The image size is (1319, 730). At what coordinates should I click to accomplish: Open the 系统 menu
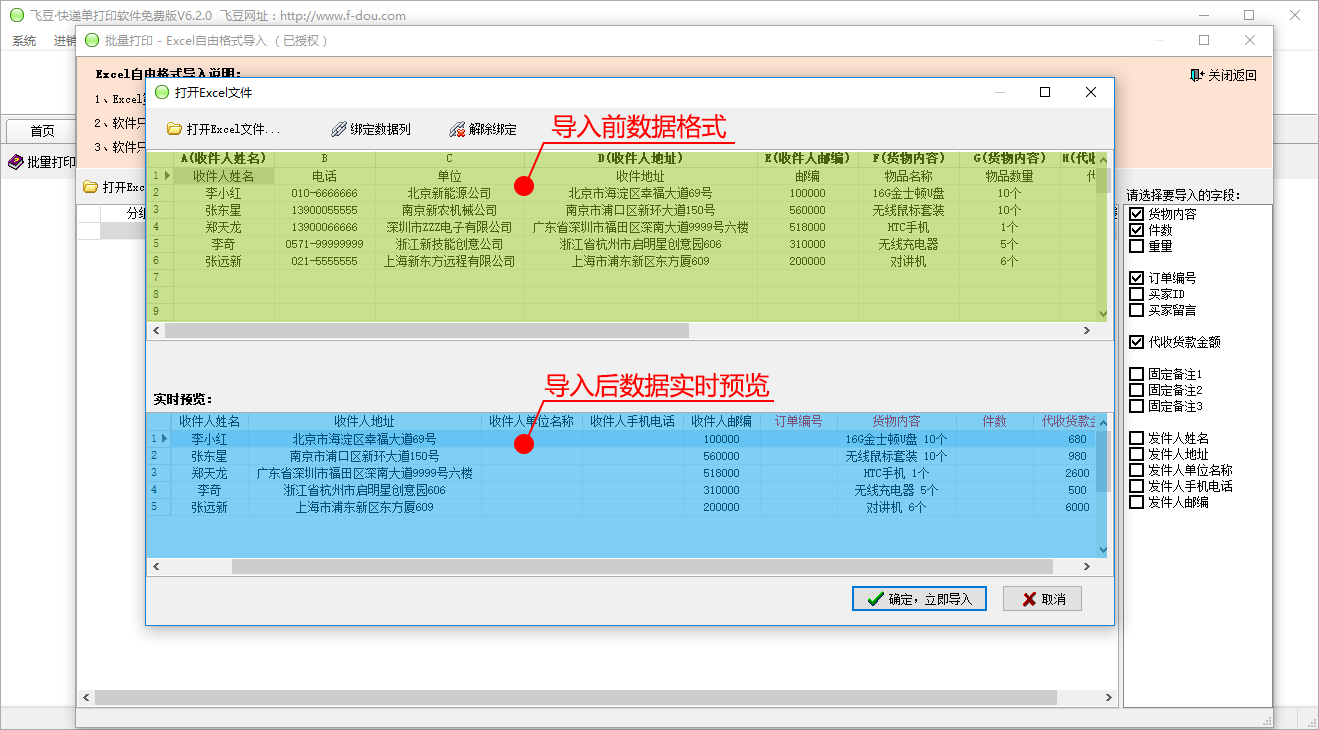pos(24,41)
